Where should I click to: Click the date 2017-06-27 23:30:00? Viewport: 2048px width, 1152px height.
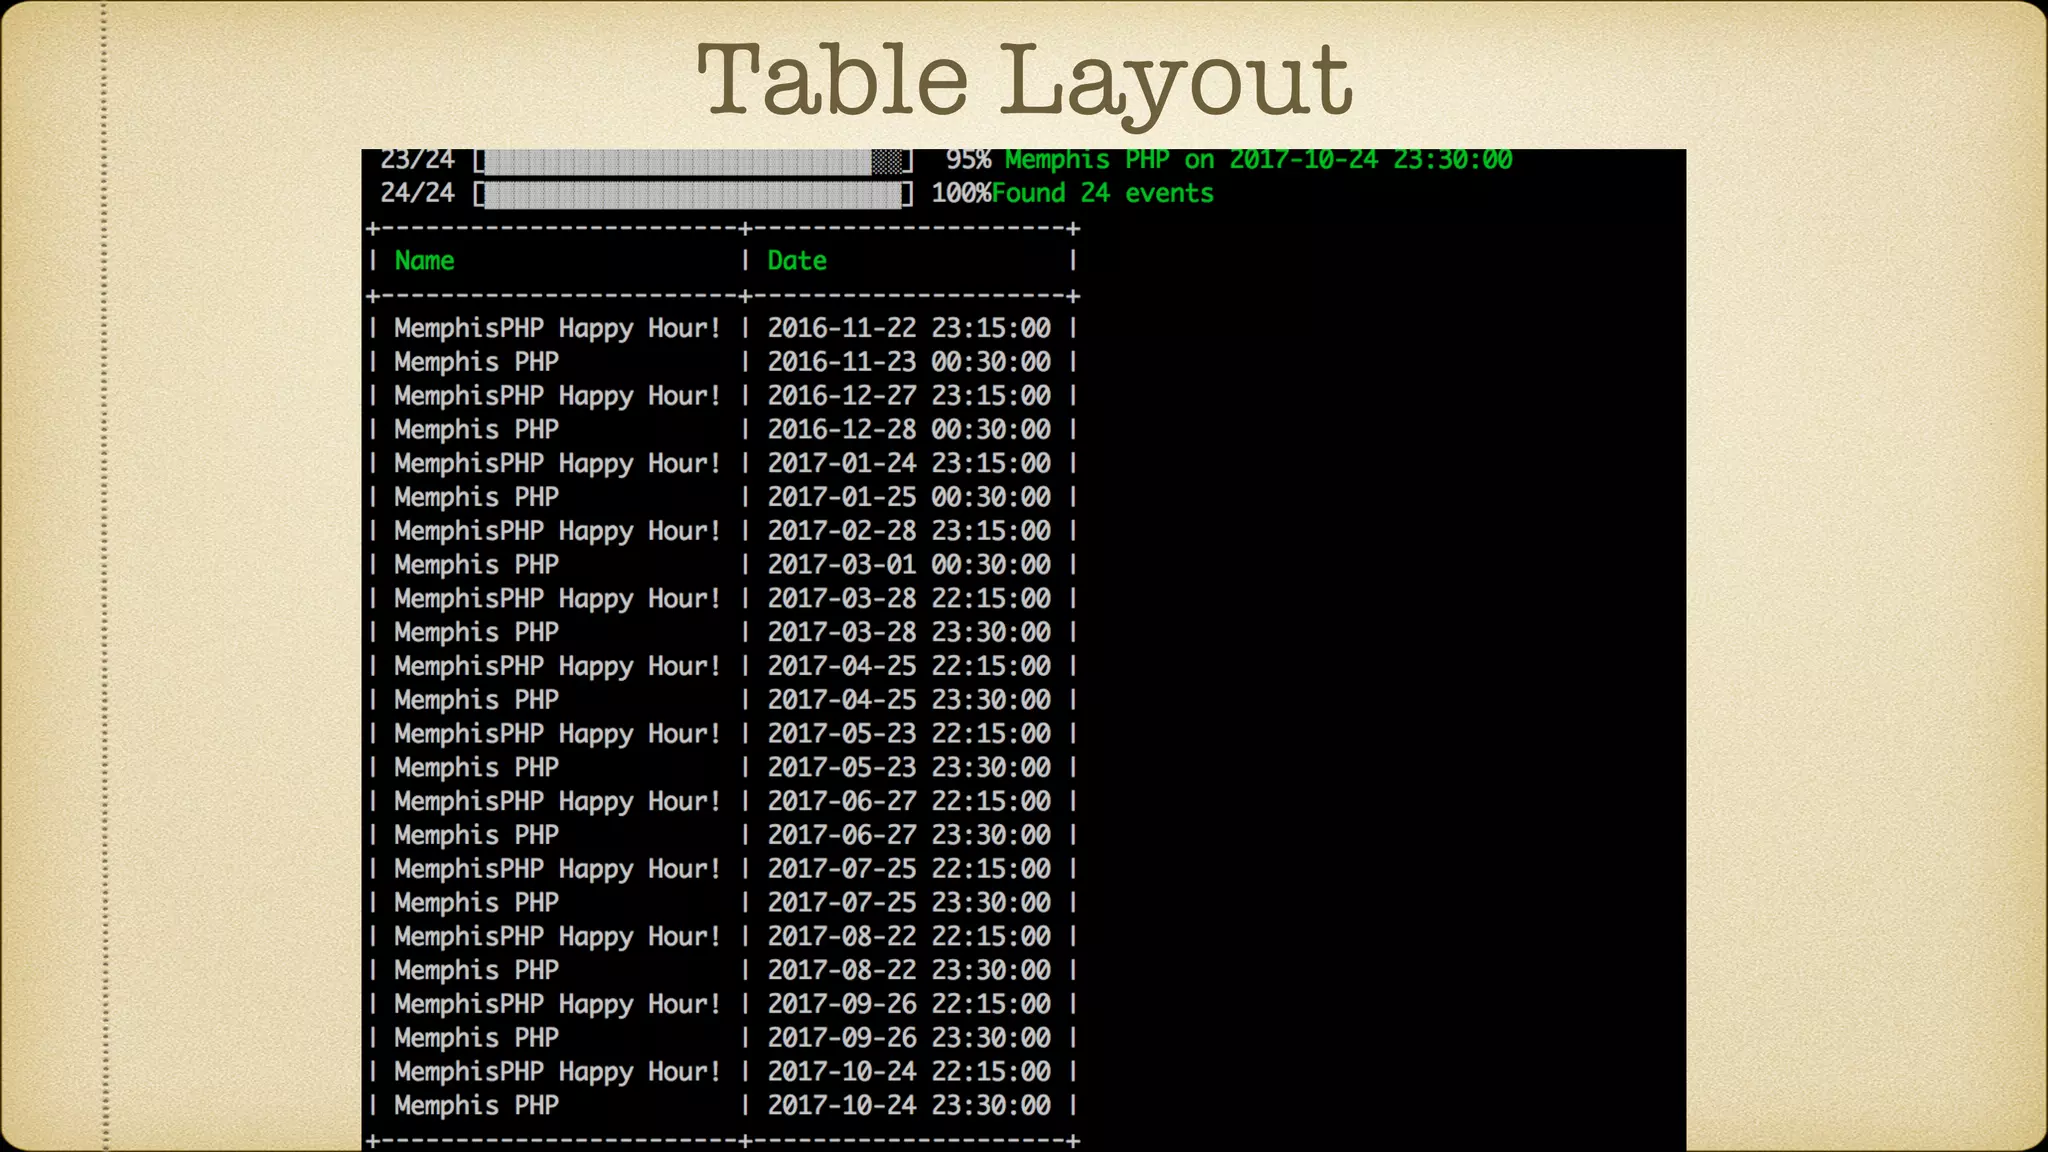pyautogui.click(x=909, y=835)
